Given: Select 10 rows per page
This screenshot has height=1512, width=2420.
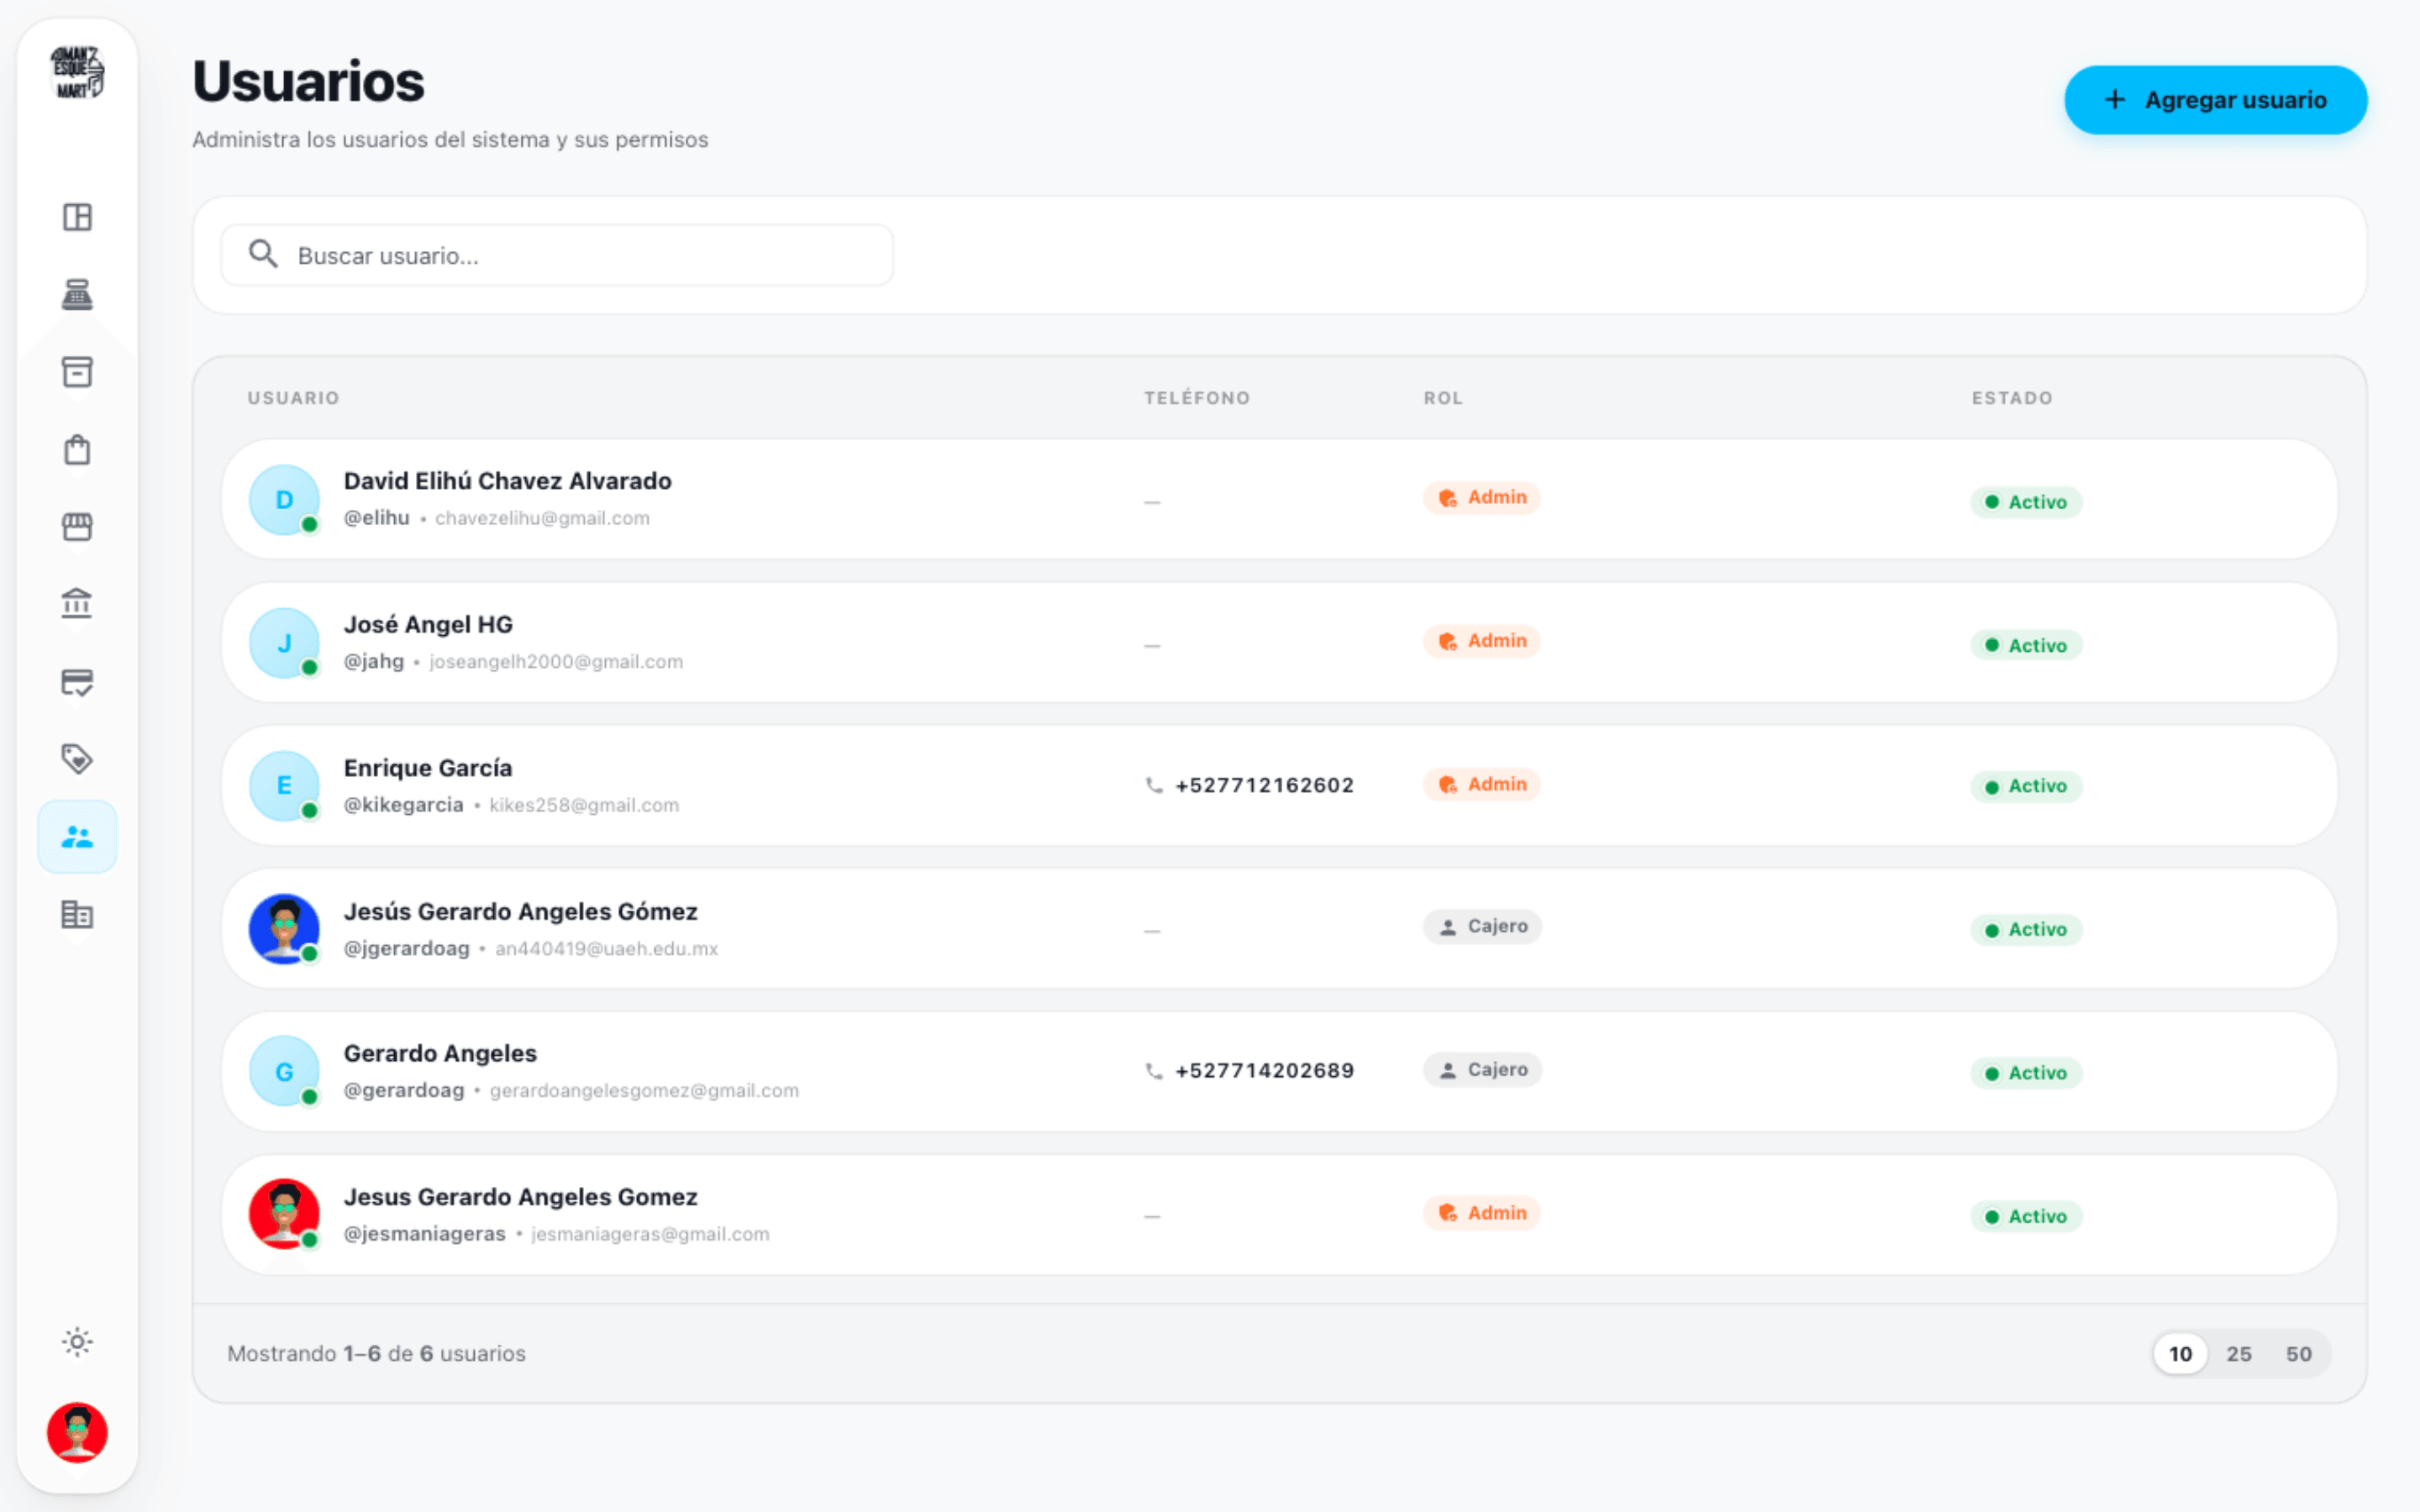Looking at the screenshot, I should [2180, 1354].
